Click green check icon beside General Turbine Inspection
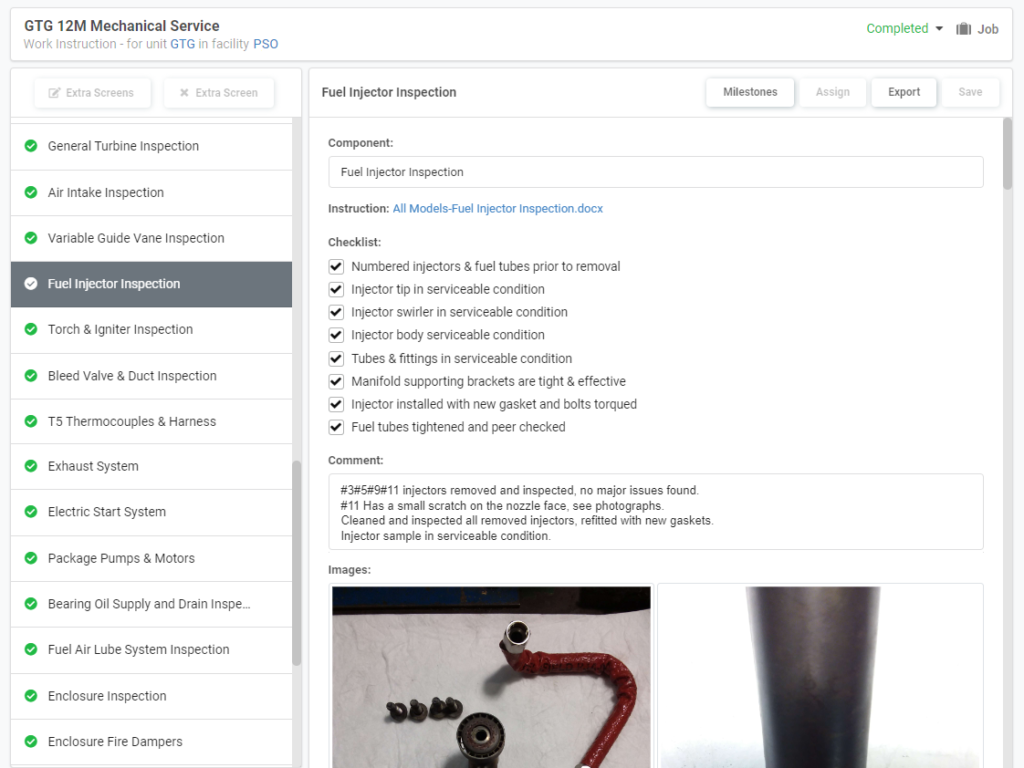The width and height of the screenshot is (1024, 768). tap(31, 146)
